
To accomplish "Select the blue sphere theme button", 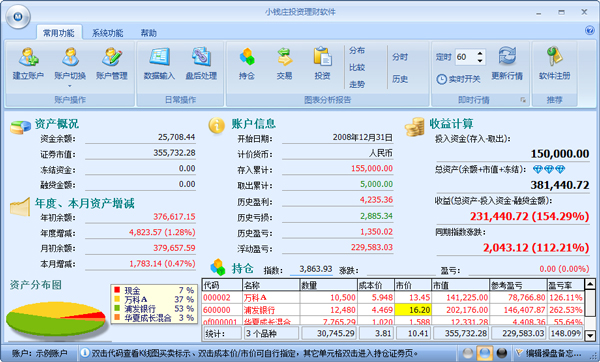I will (x=484, y=353).
